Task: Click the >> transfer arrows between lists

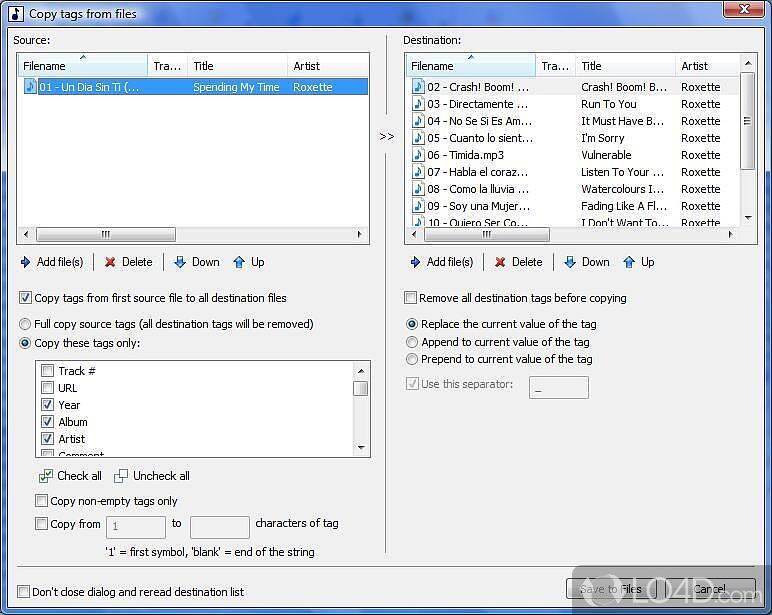Action: [x=386, y=136]
